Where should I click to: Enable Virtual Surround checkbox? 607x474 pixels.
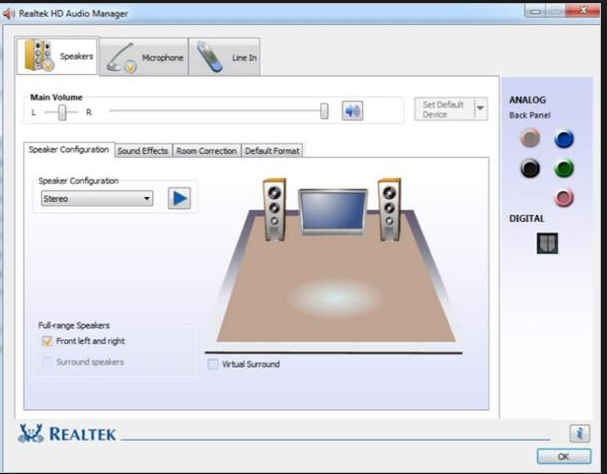[x=213, y=364]
